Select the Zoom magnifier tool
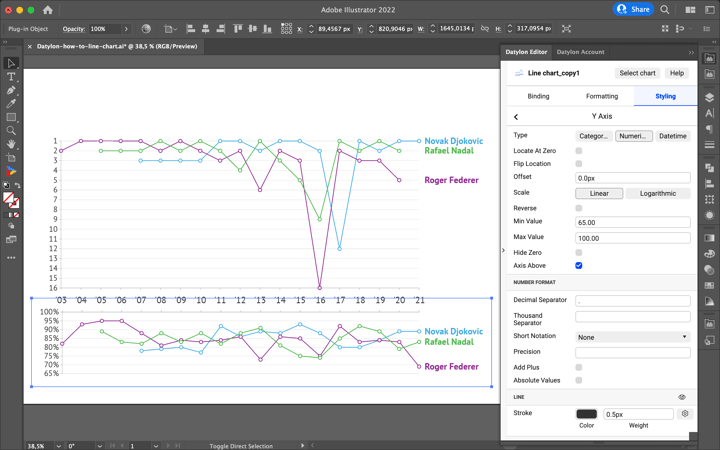The height and width of the screenshot is (450, 720). click(x=11, y=130)
